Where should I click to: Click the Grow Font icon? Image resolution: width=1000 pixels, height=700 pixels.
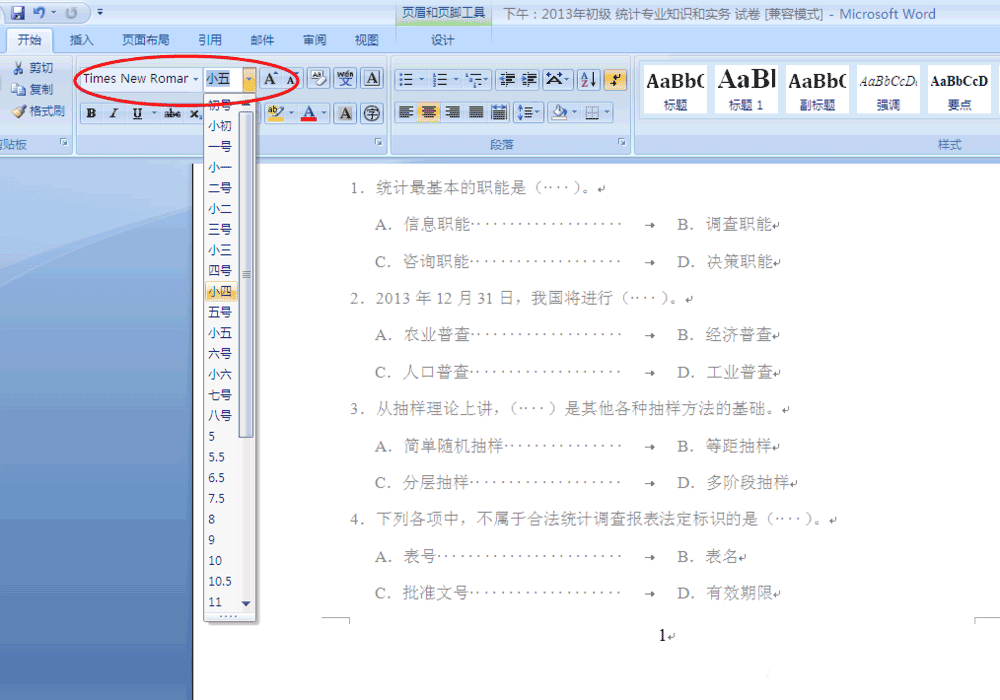(x=269, y=79)
